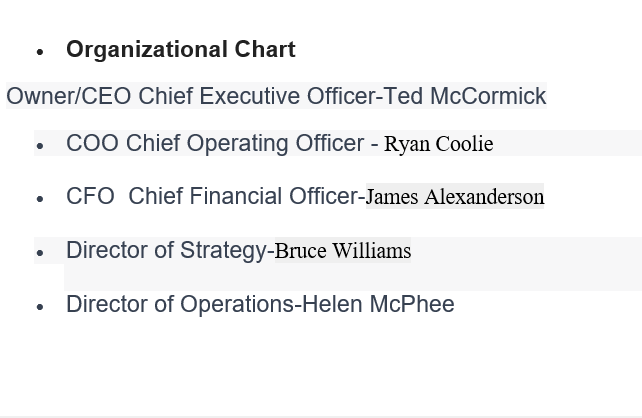The width and height of the screenshot is (642, 418).
Task: Click the bullet before Director of Strategy
Action: (x=40, y=253)
